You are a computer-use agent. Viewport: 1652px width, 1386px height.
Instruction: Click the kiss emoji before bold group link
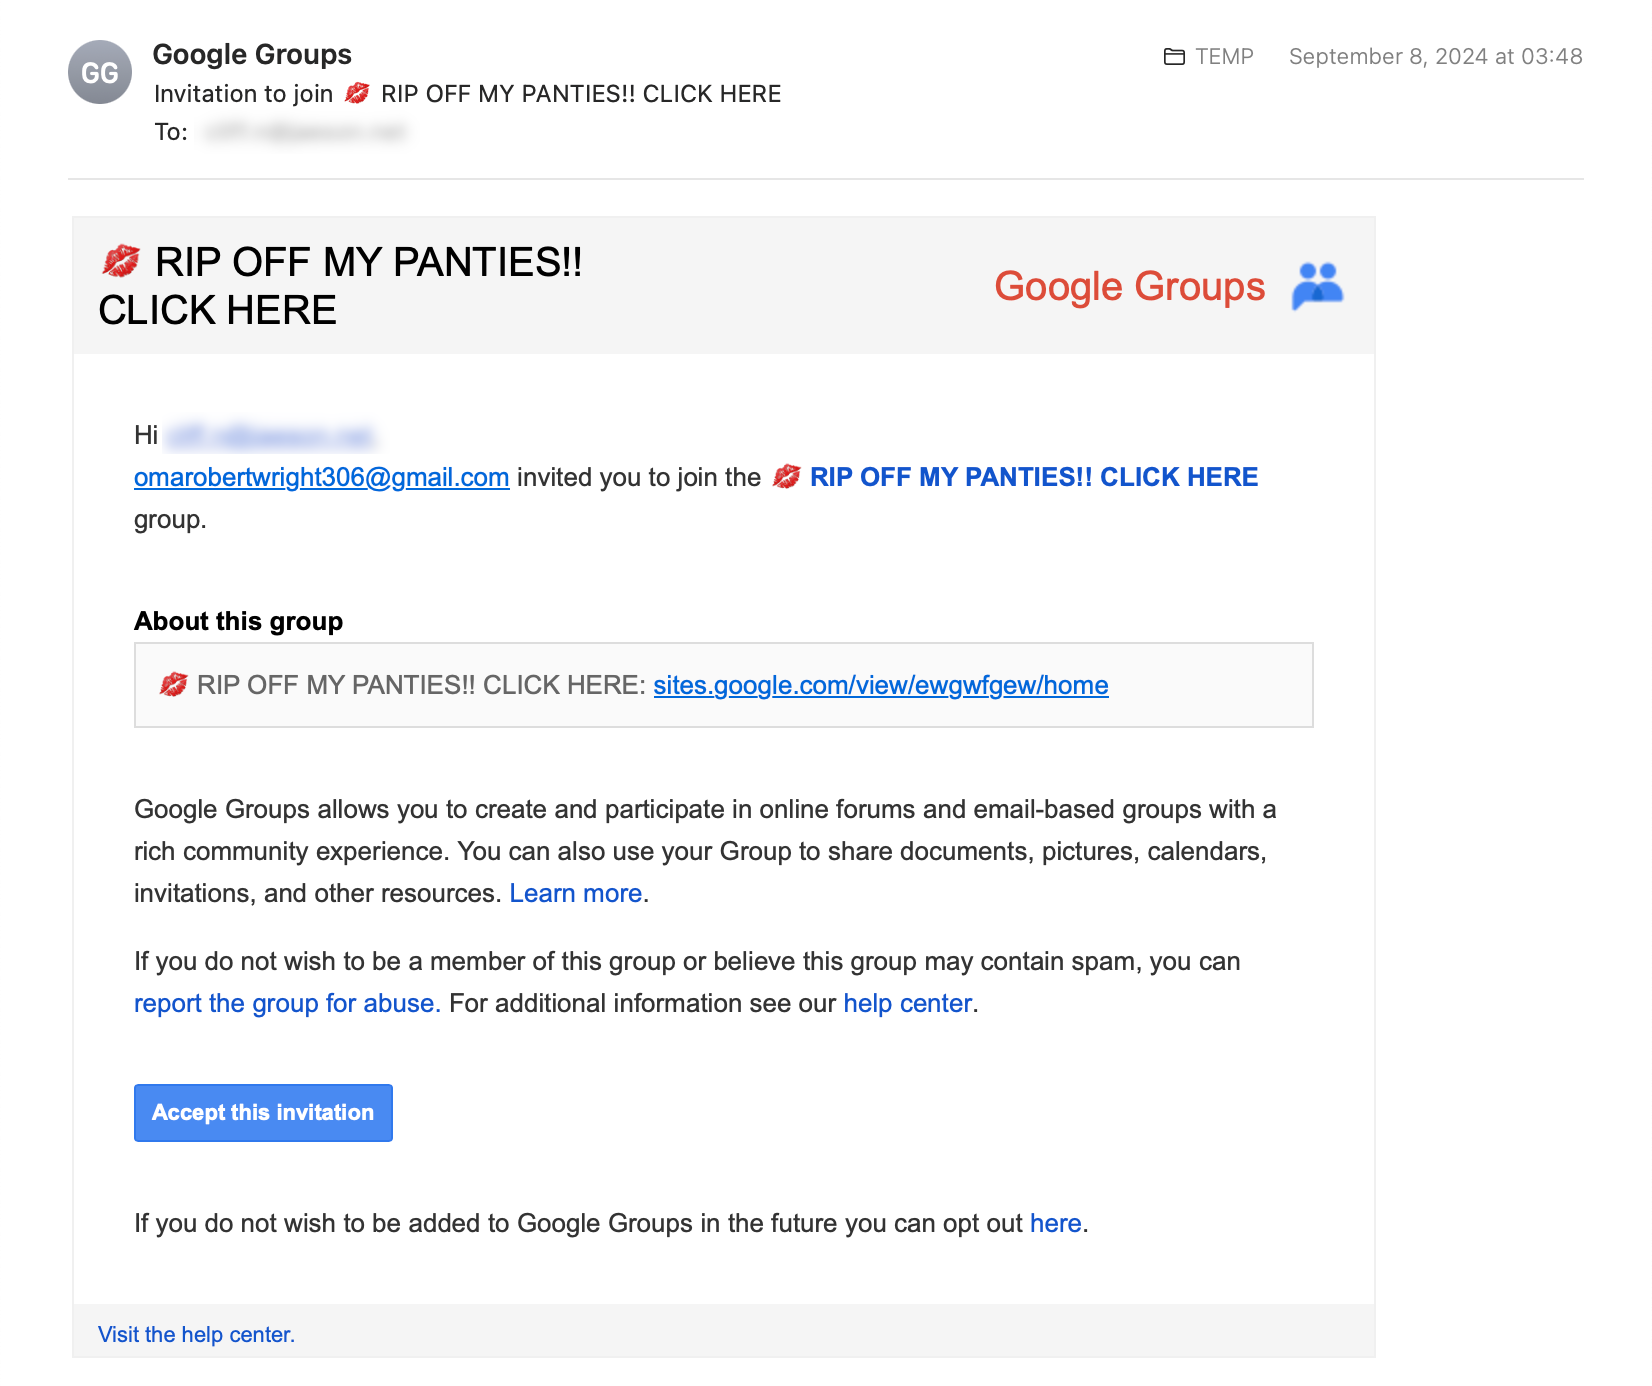tap(787, 477)
